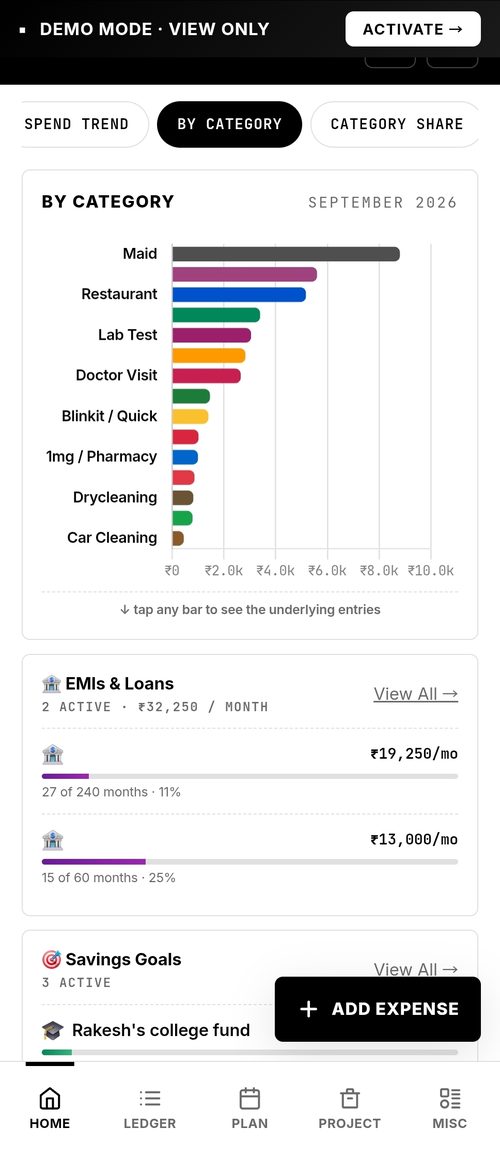Screen dimensions: 500x1159
Task: Tap the bank icon beside ₹19,250/mo loan
Action: point(53,754)
